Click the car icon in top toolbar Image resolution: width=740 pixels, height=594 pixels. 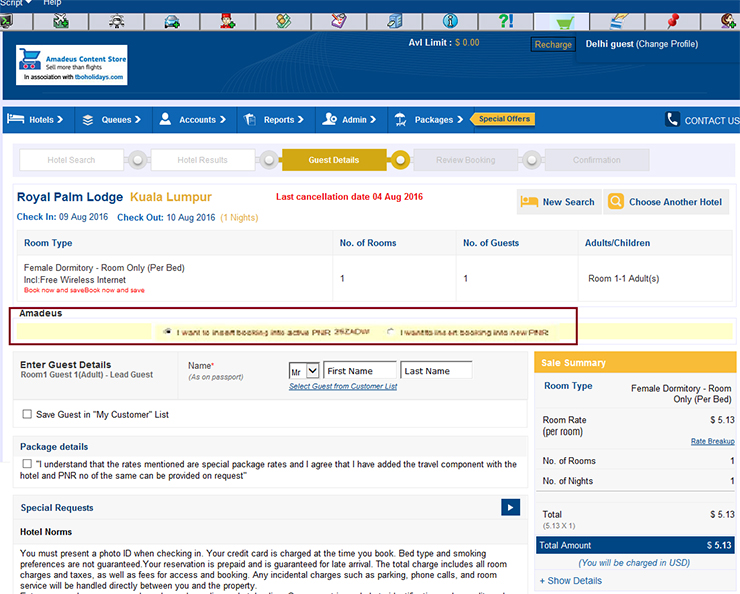[x=171, y=21]
